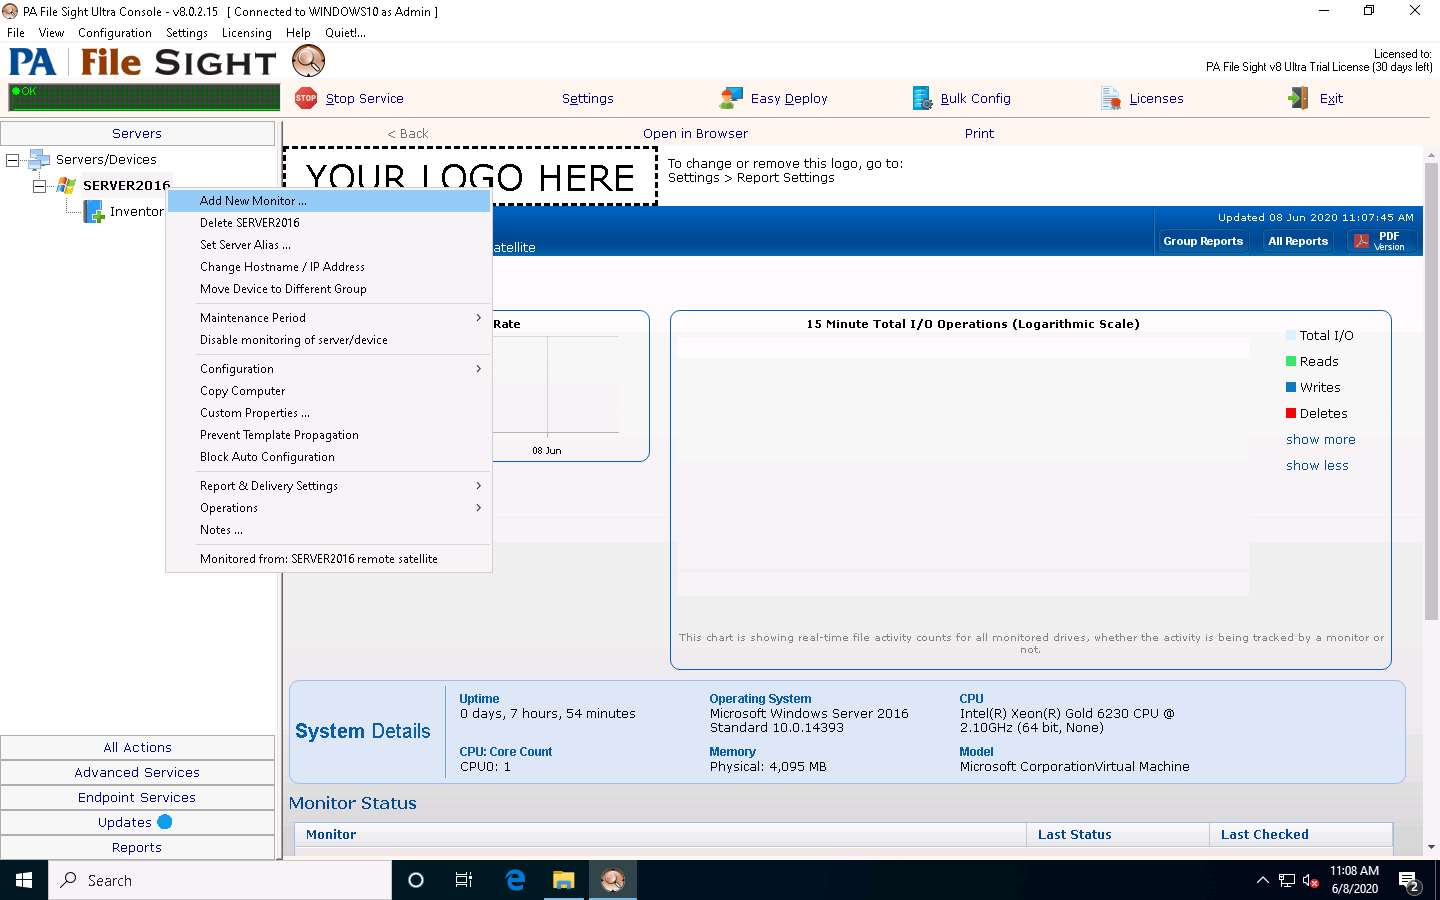Click the muted volume tray icon

click(1310, 881)
